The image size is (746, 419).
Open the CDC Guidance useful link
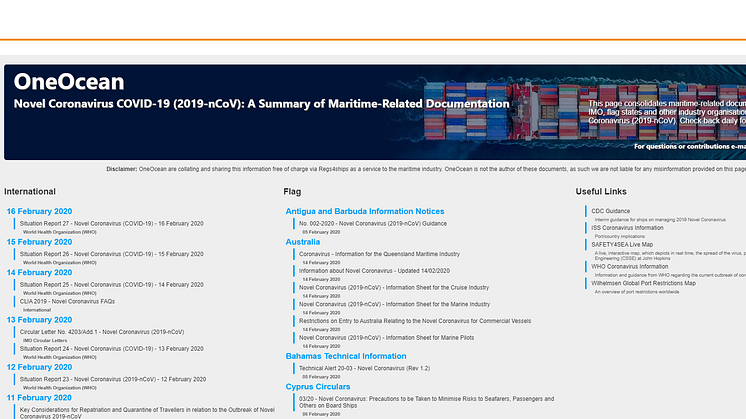pyautogui.click(x=610, y=211)
